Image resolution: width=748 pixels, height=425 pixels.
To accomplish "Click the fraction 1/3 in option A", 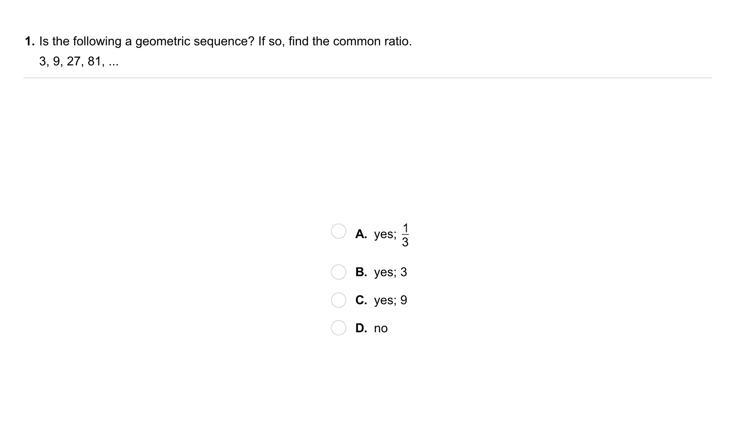I will click(405, 233).
